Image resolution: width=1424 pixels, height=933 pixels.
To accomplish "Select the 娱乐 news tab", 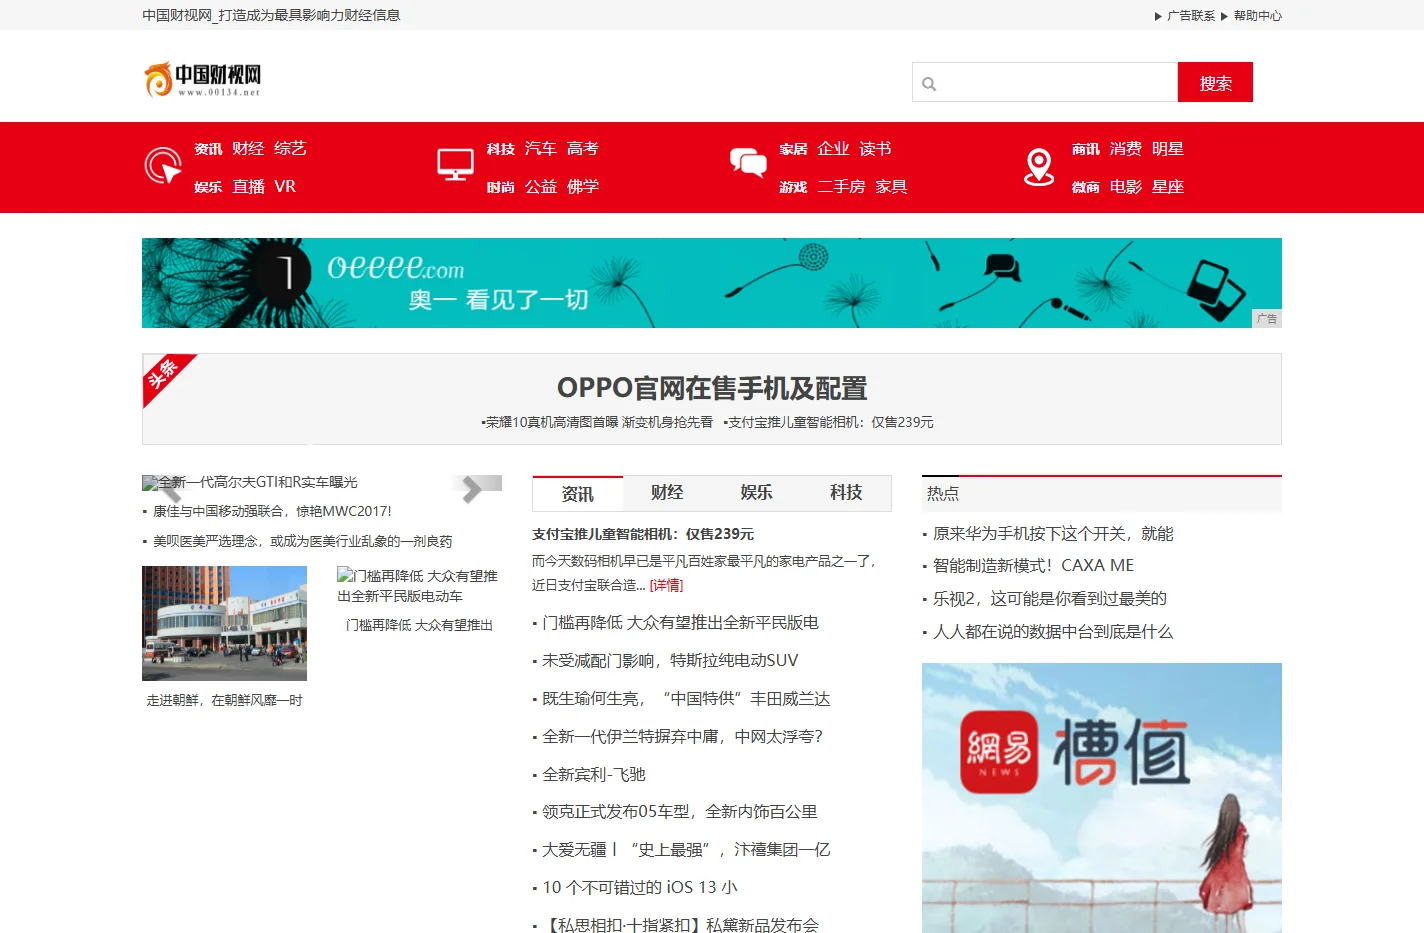I will [756, 493].
